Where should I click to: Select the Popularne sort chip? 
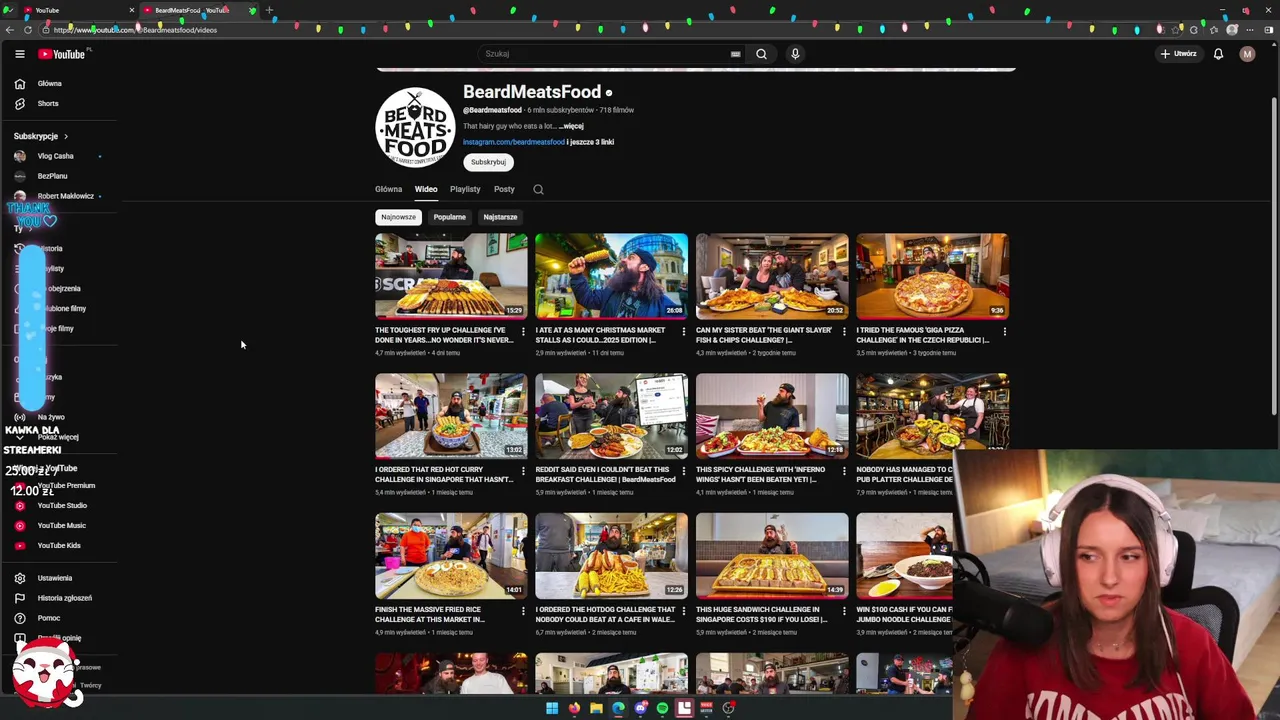coord(449,217)
